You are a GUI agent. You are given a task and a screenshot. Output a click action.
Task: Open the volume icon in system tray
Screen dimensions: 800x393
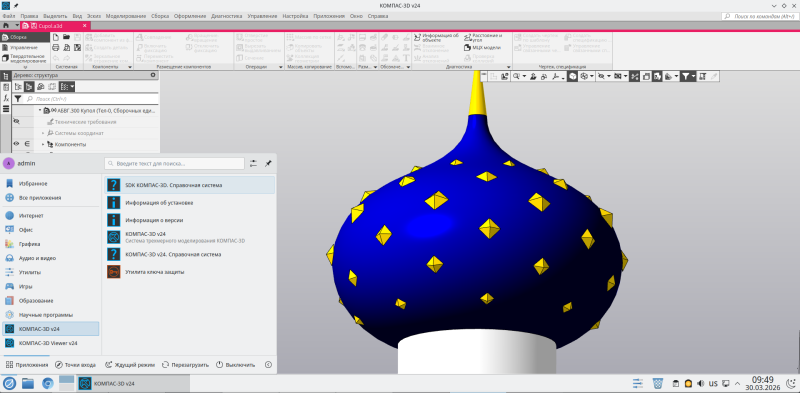click(x=701, y=383)
